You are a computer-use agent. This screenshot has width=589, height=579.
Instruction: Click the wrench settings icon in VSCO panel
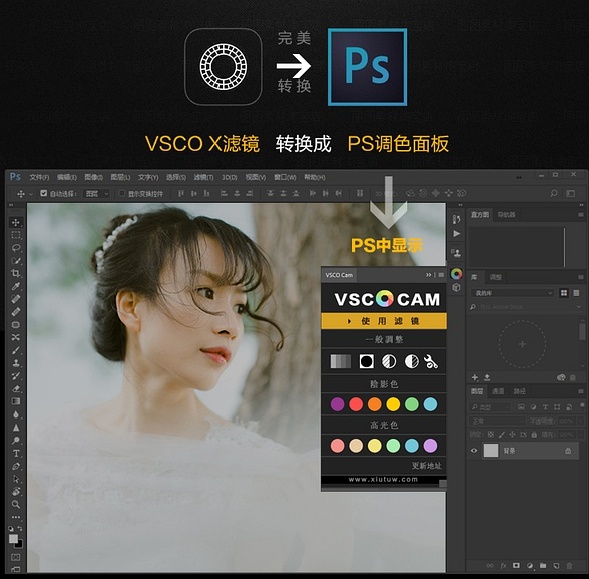coord(431,361)
